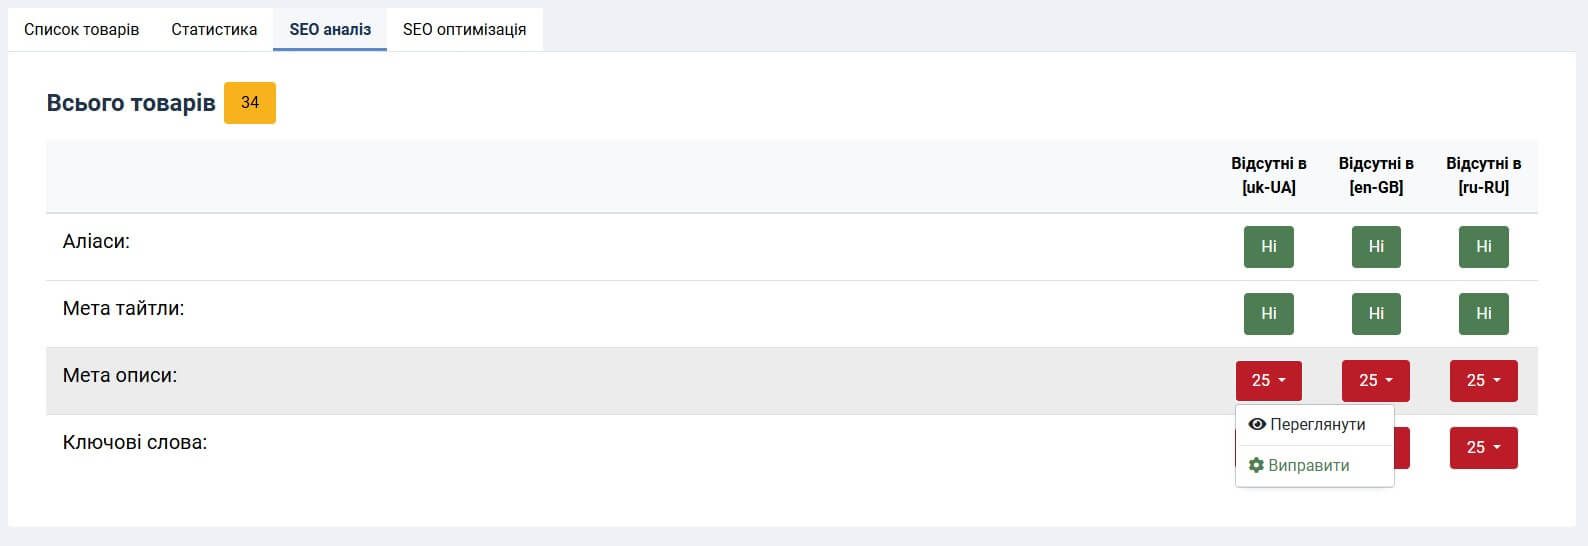The image size is (1588, 546).
Task: Open the Статистика tab
Action: (214, 29)
